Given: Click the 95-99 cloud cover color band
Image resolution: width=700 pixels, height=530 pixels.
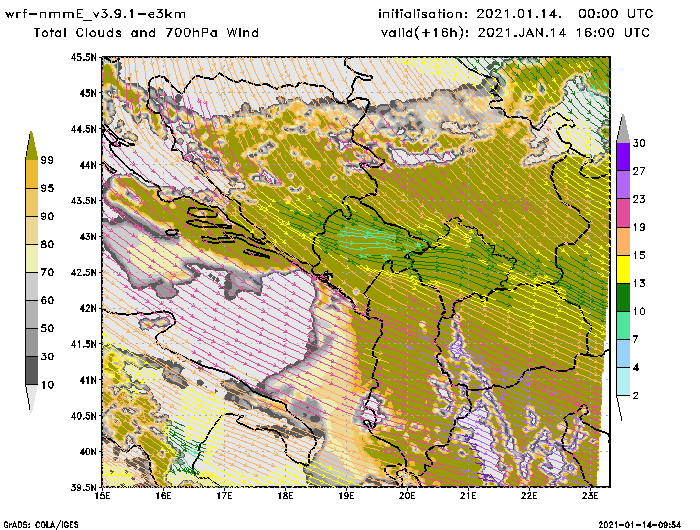Looking at the screenshot, I should [x=32, y=174].
